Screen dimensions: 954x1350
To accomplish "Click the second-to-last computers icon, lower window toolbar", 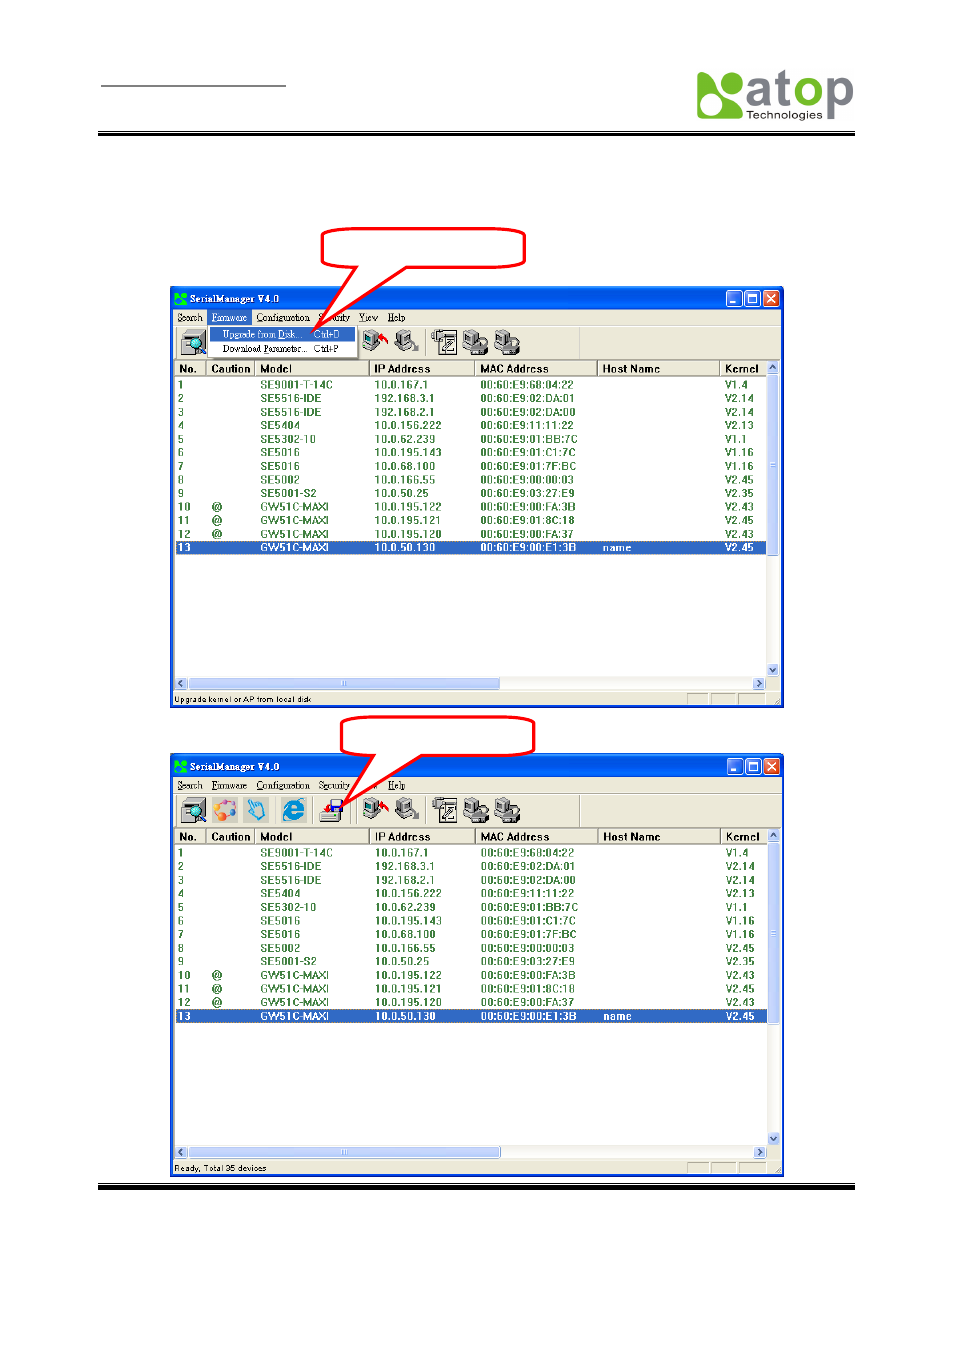I will (x=476, y=810).
